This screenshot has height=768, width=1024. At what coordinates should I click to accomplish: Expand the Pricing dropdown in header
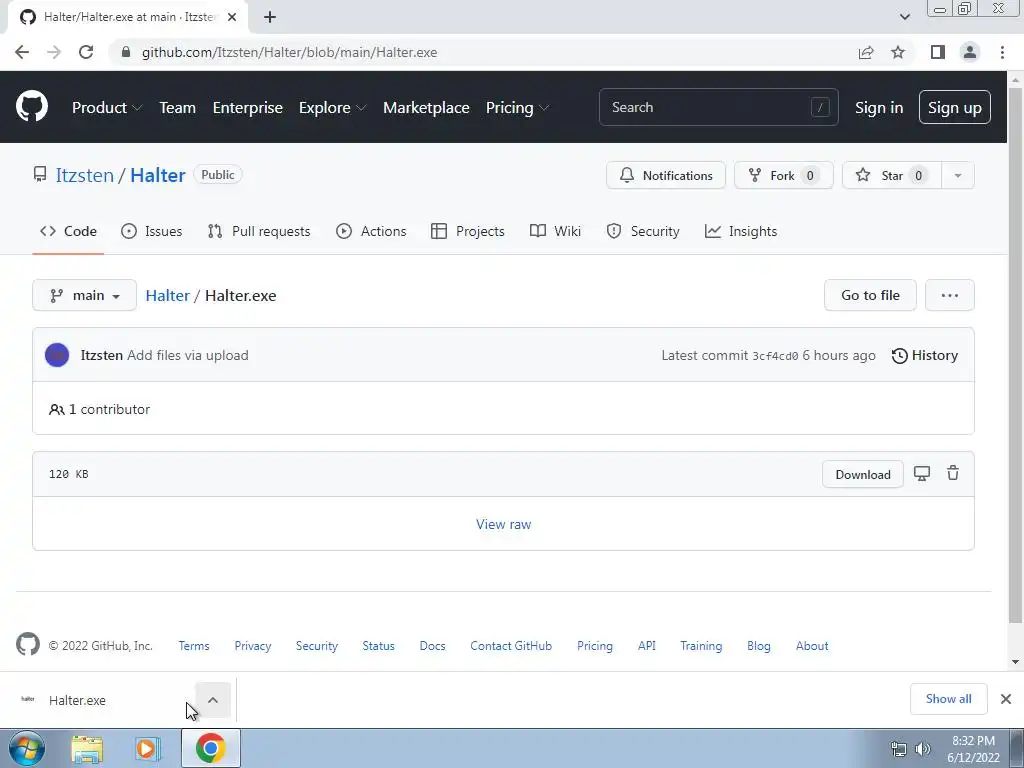[517, 108]
